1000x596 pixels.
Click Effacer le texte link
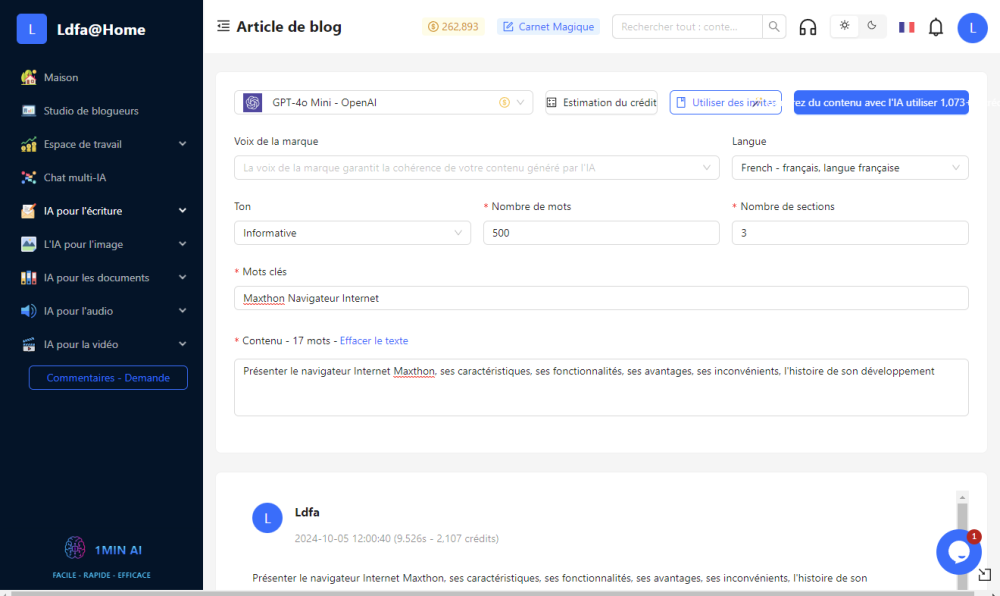click(x=374, y=341)
